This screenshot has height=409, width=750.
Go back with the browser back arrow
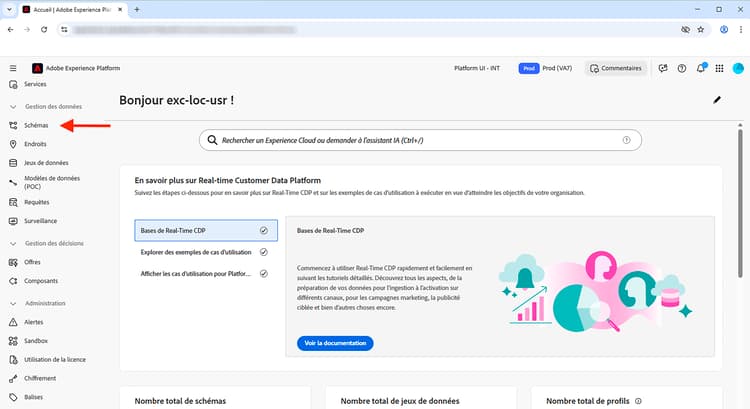click(x=11, y=30)
